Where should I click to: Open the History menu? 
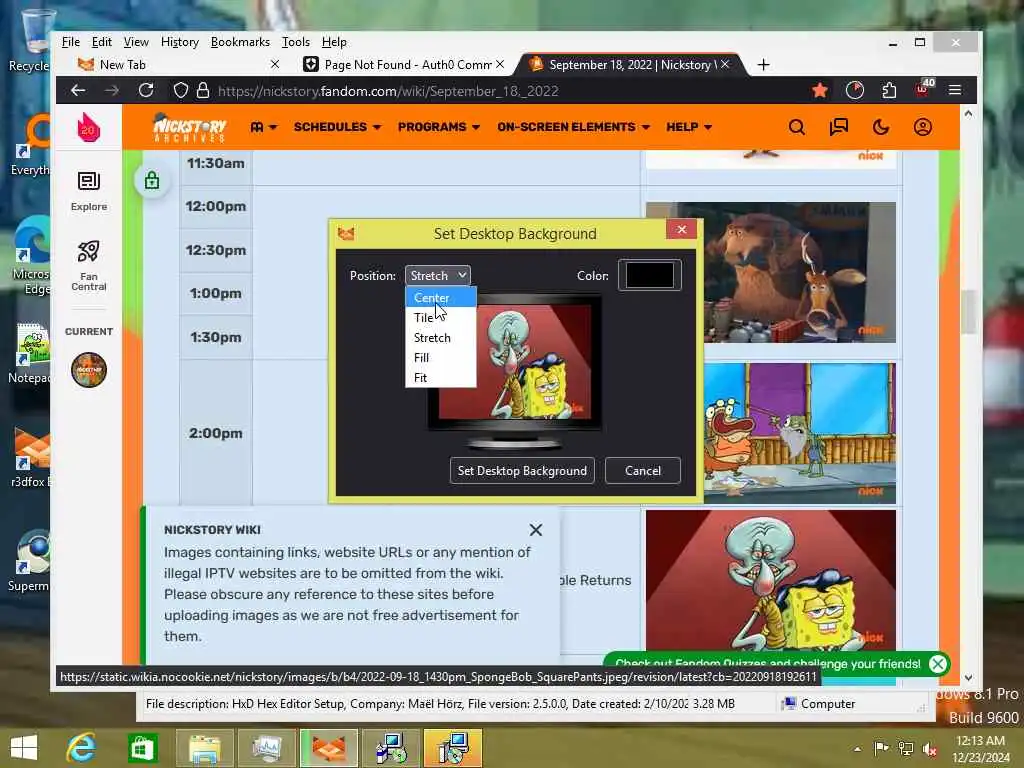[180, 42]
